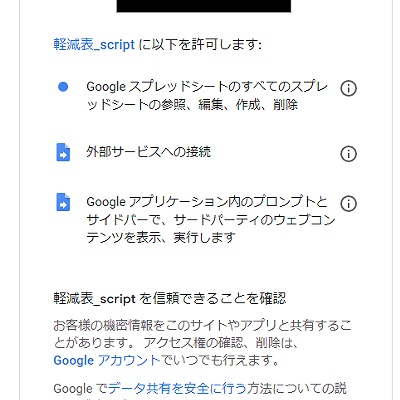The height and width of the screenshot is (400, 400).
Task: Click the black redacted account bar
Action: pos(204,6)
